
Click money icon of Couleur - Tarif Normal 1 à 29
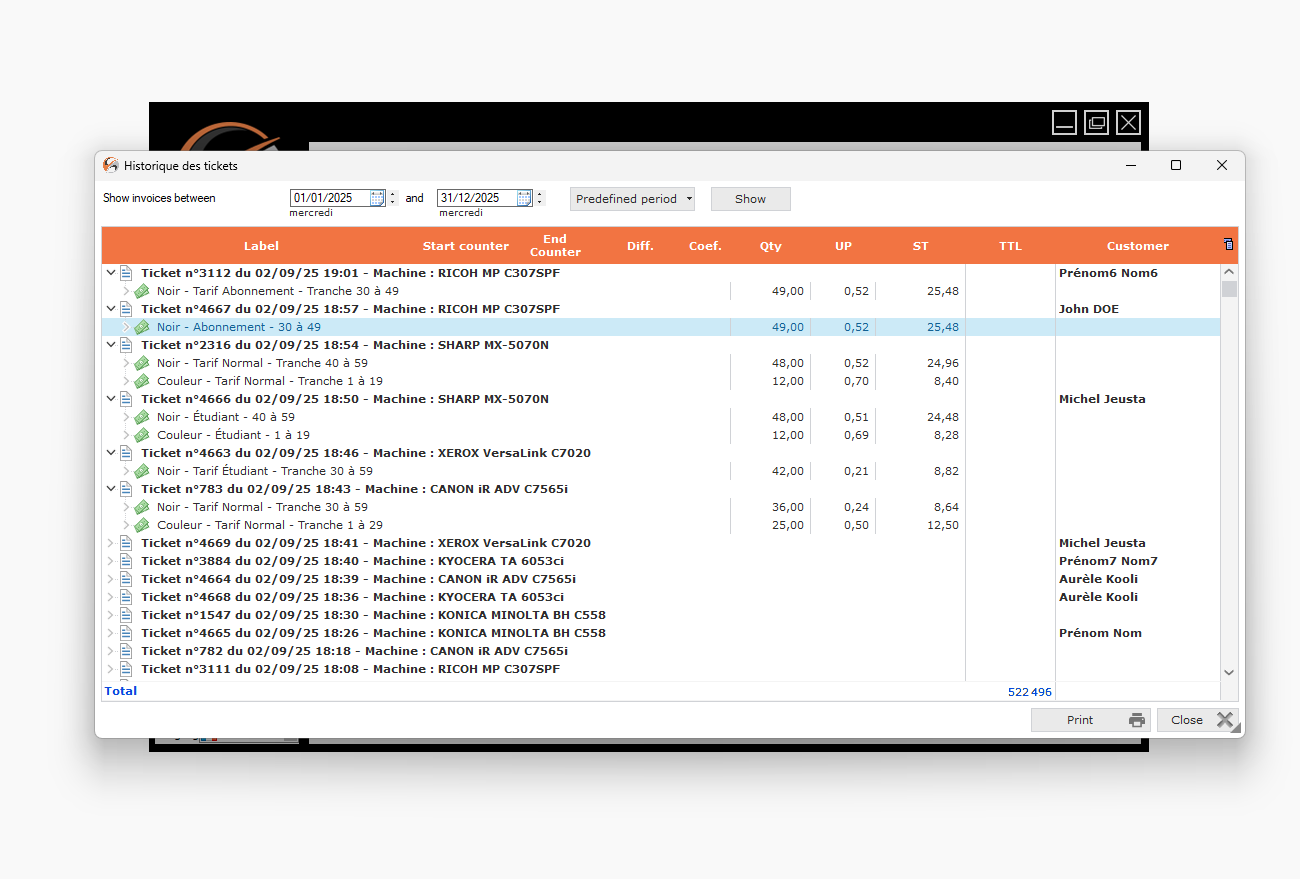click(x=142, y=525)
